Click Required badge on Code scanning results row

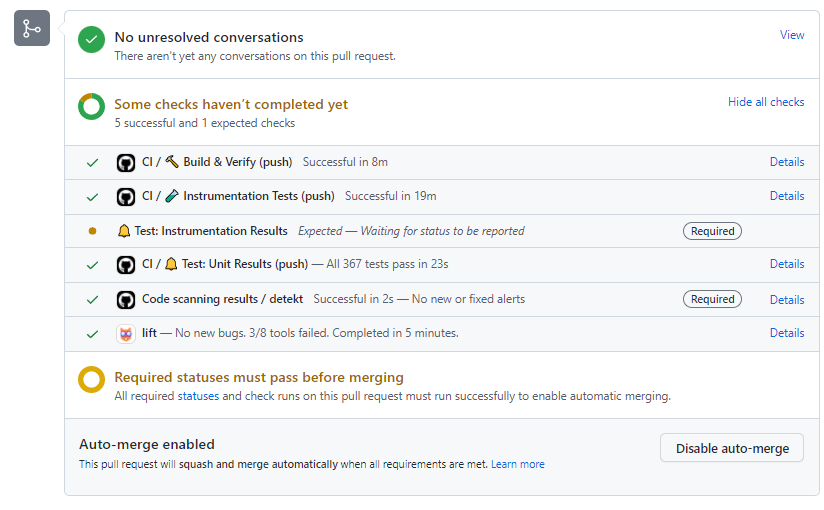712,299
